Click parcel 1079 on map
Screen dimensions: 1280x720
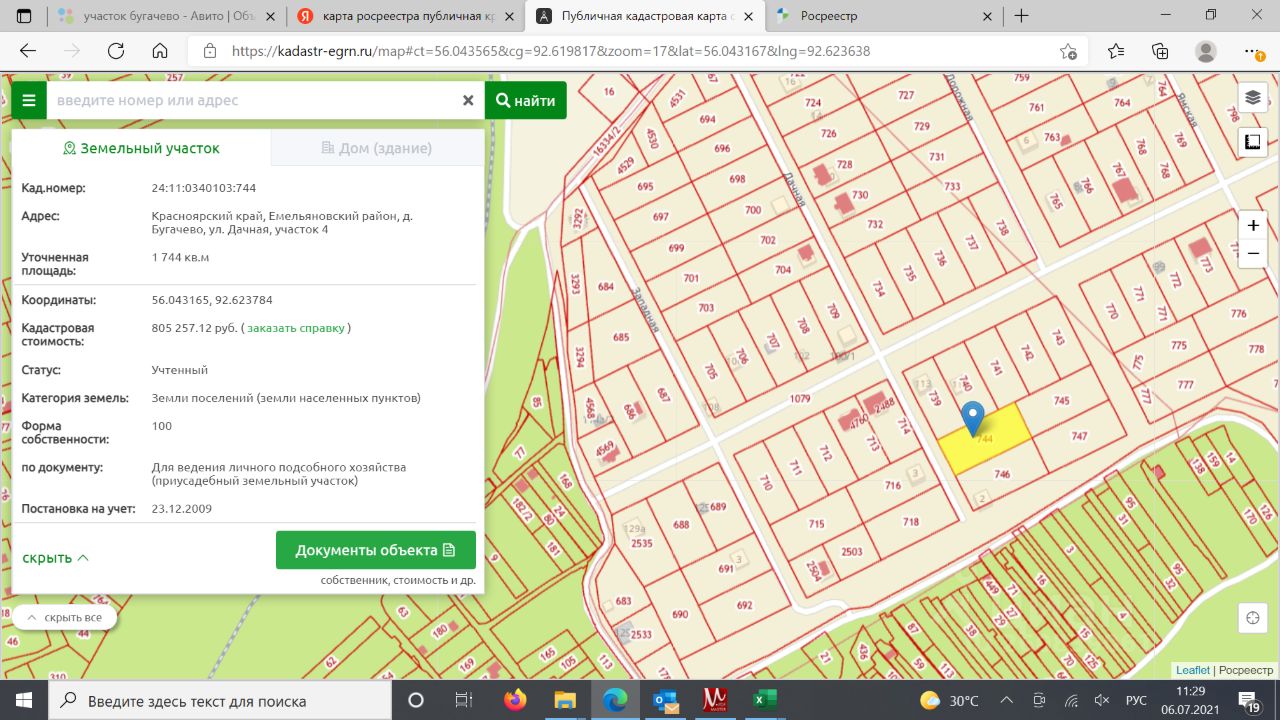click(x=799, y=399)
